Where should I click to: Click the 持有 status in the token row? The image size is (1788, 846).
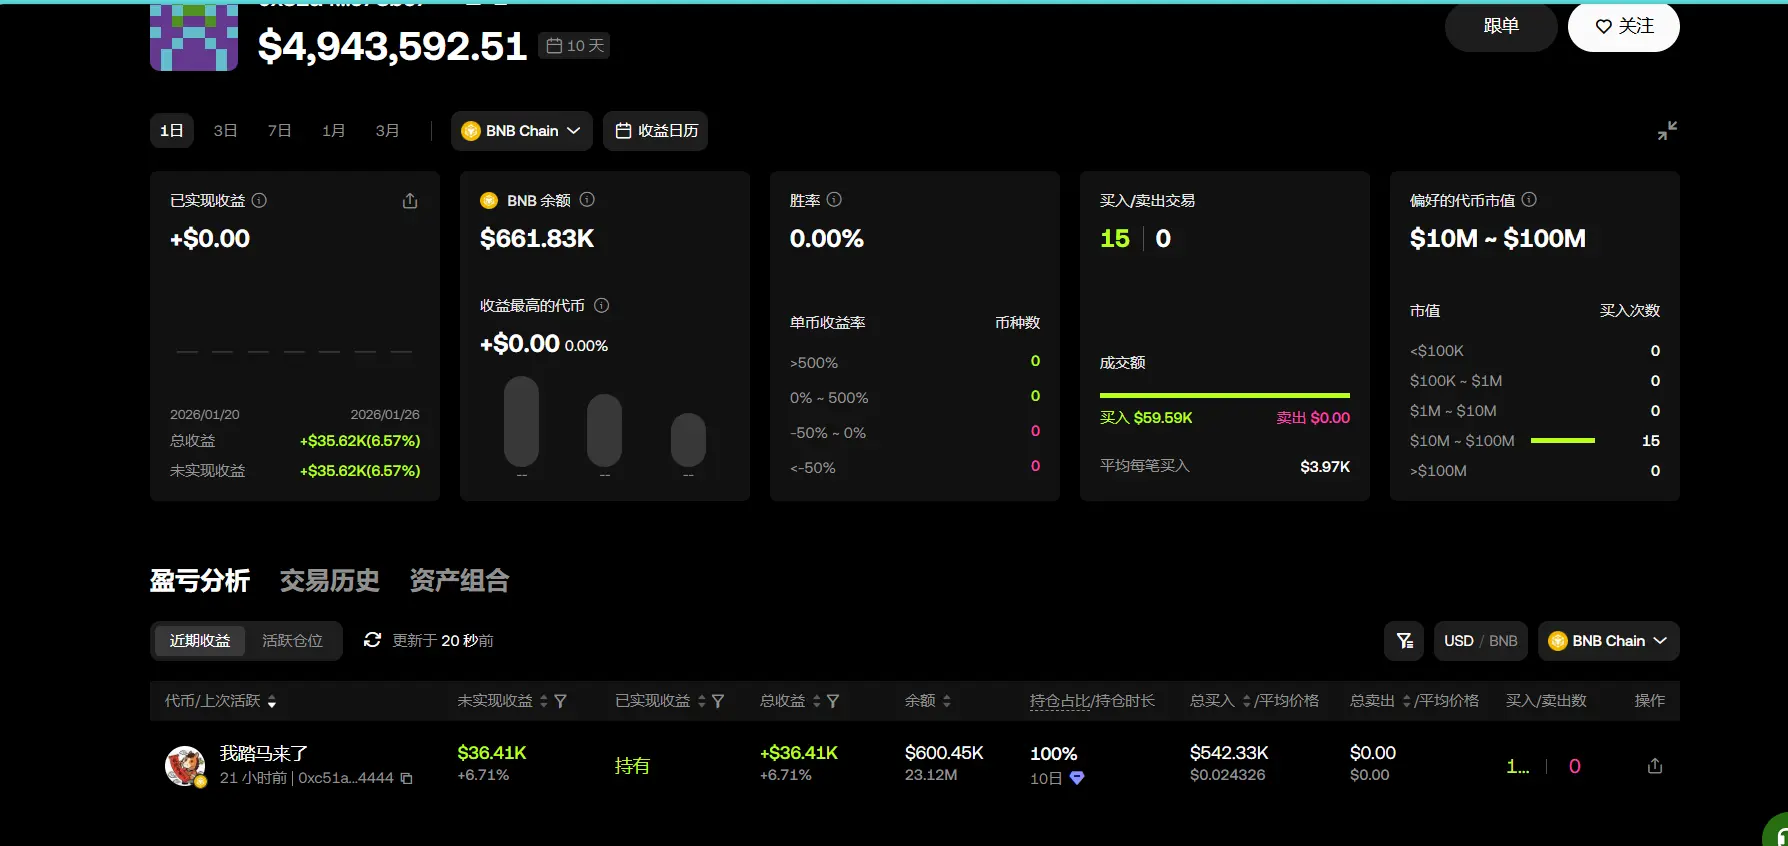[632, 766]
